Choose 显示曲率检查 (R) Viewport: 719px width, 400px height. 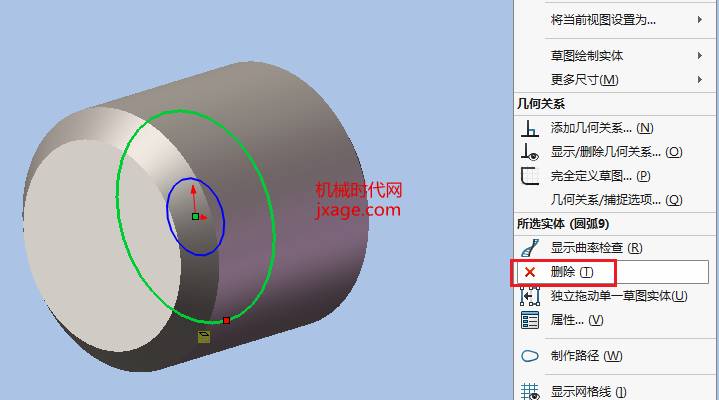pos(596,248)
